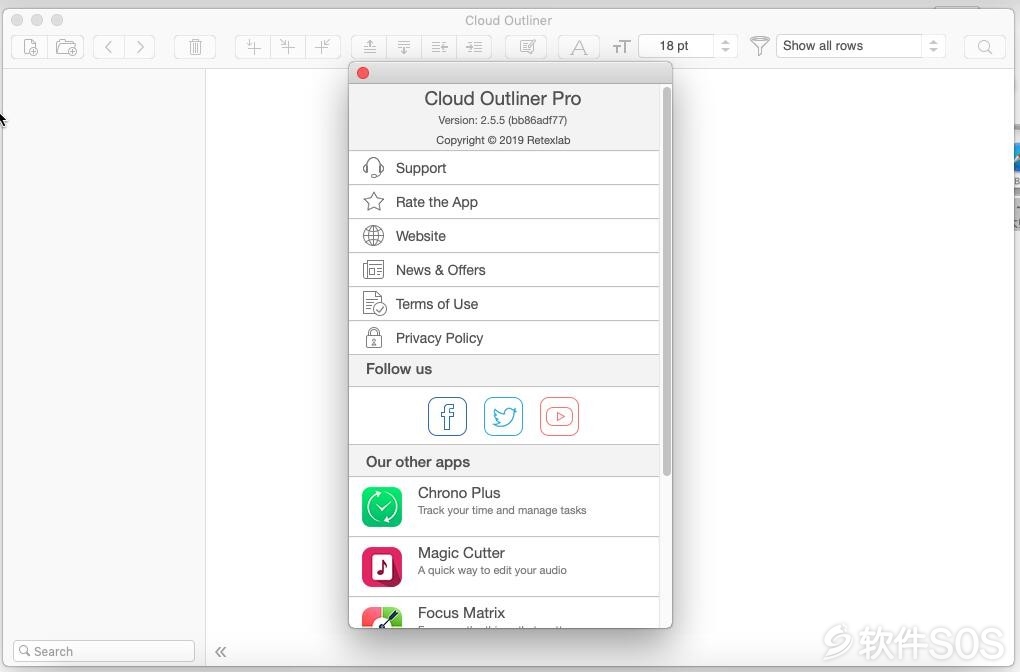This screenshot has width=1020, height=672.
Task: Click the new folder toolbar icon
Action: click(66, 47)
